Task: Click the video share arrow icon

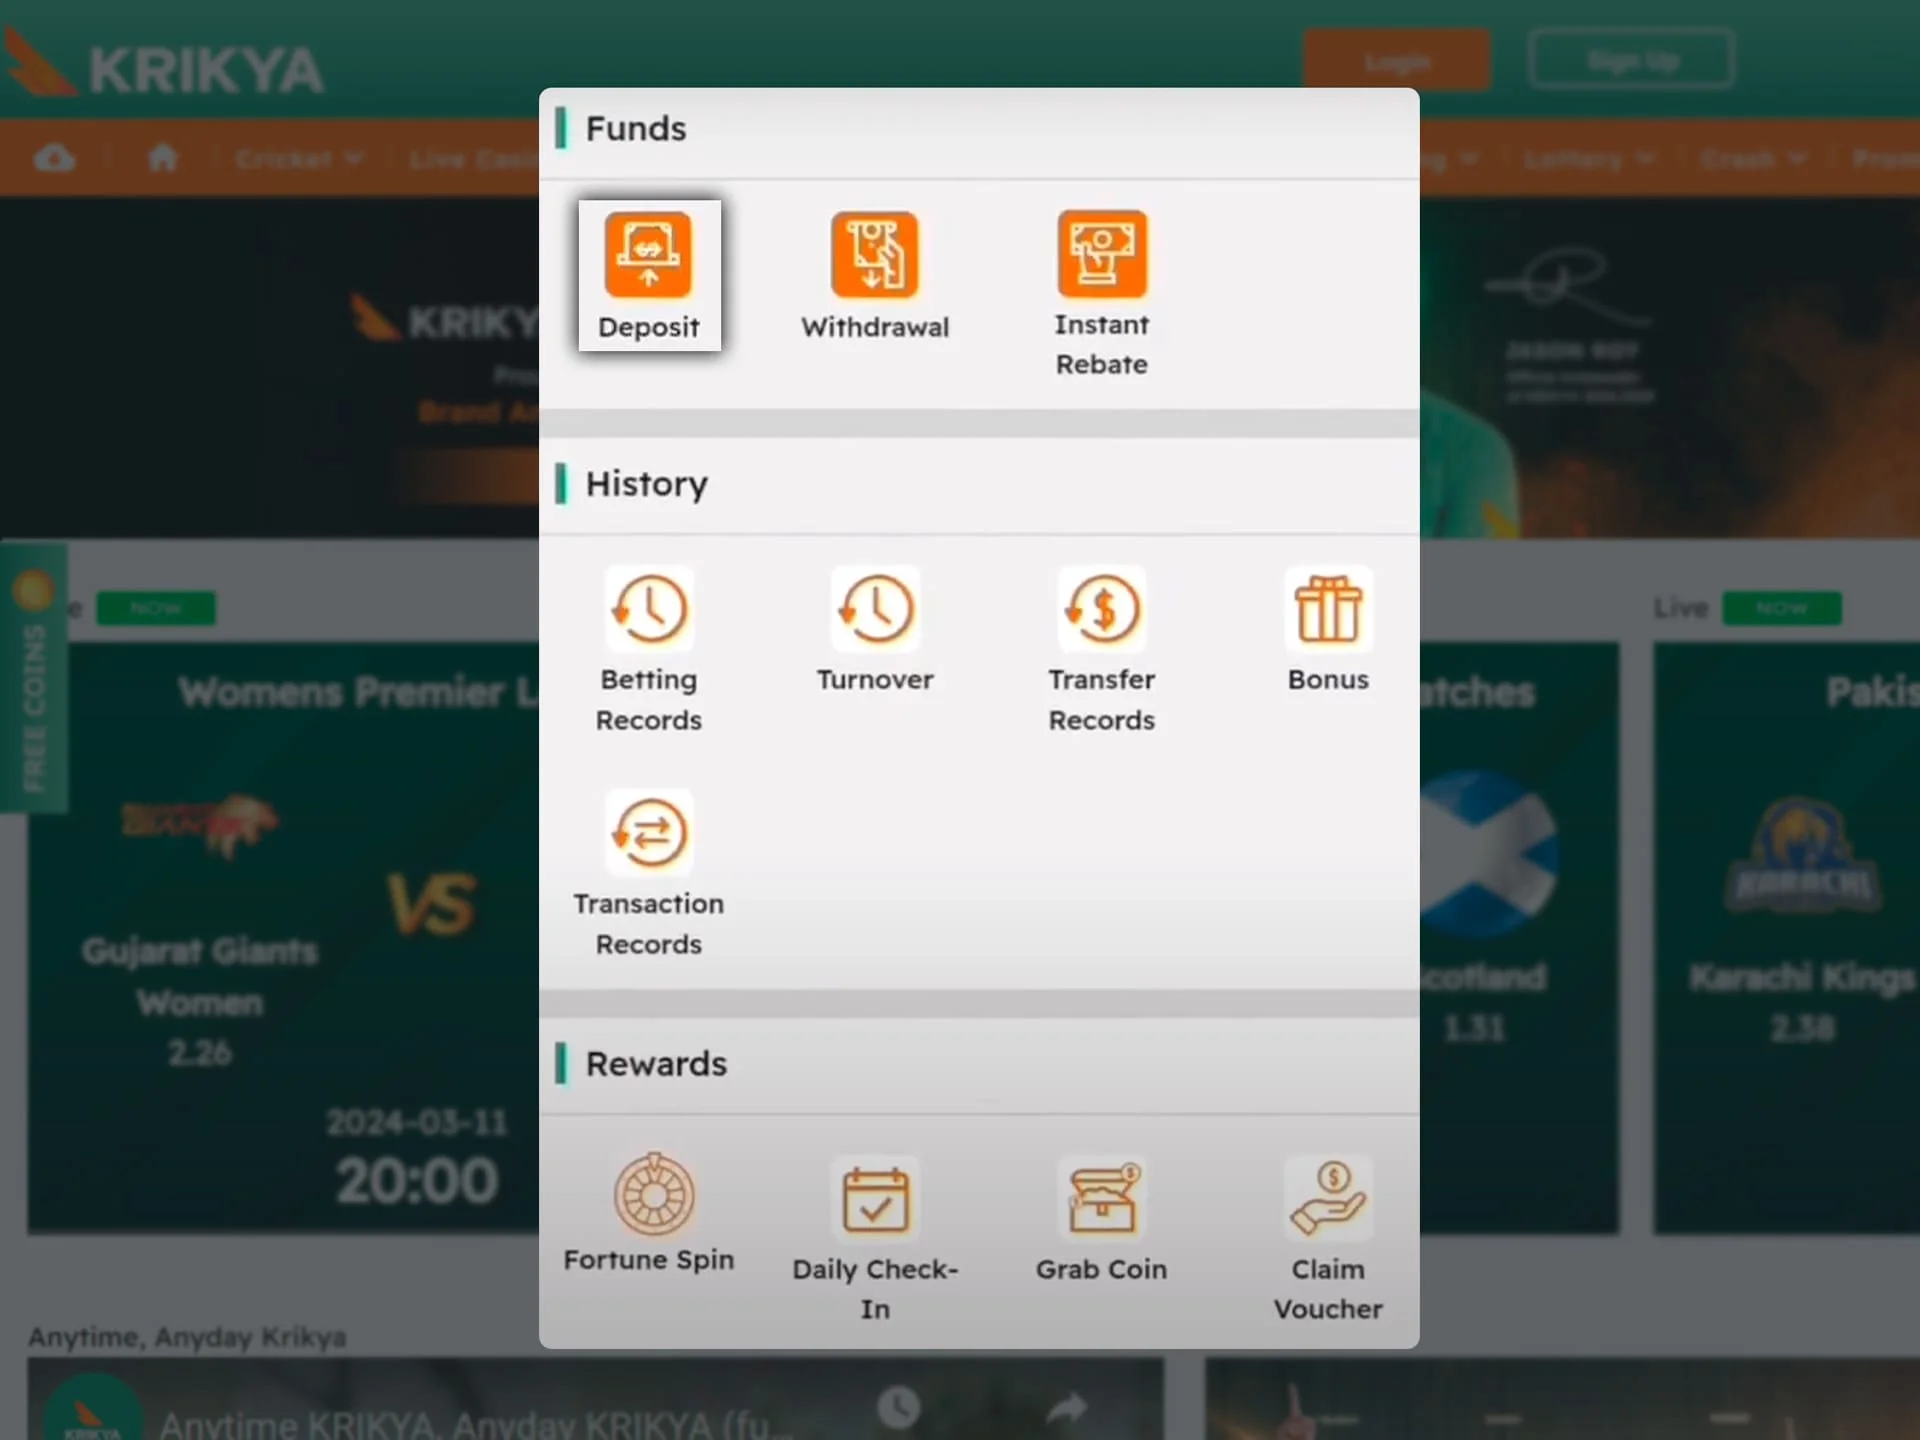Action: (x=1068, y=1408)
